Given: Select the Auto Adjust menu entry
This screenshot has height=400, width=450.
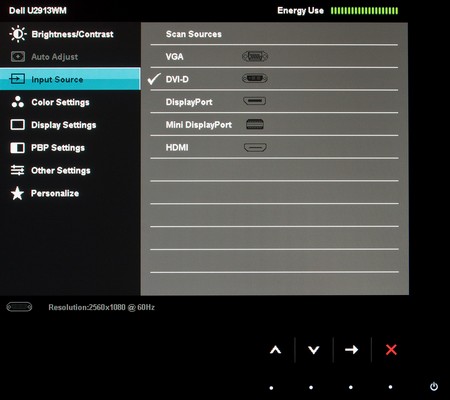Looking at the screenshot, I should click(x=70, y=57).
